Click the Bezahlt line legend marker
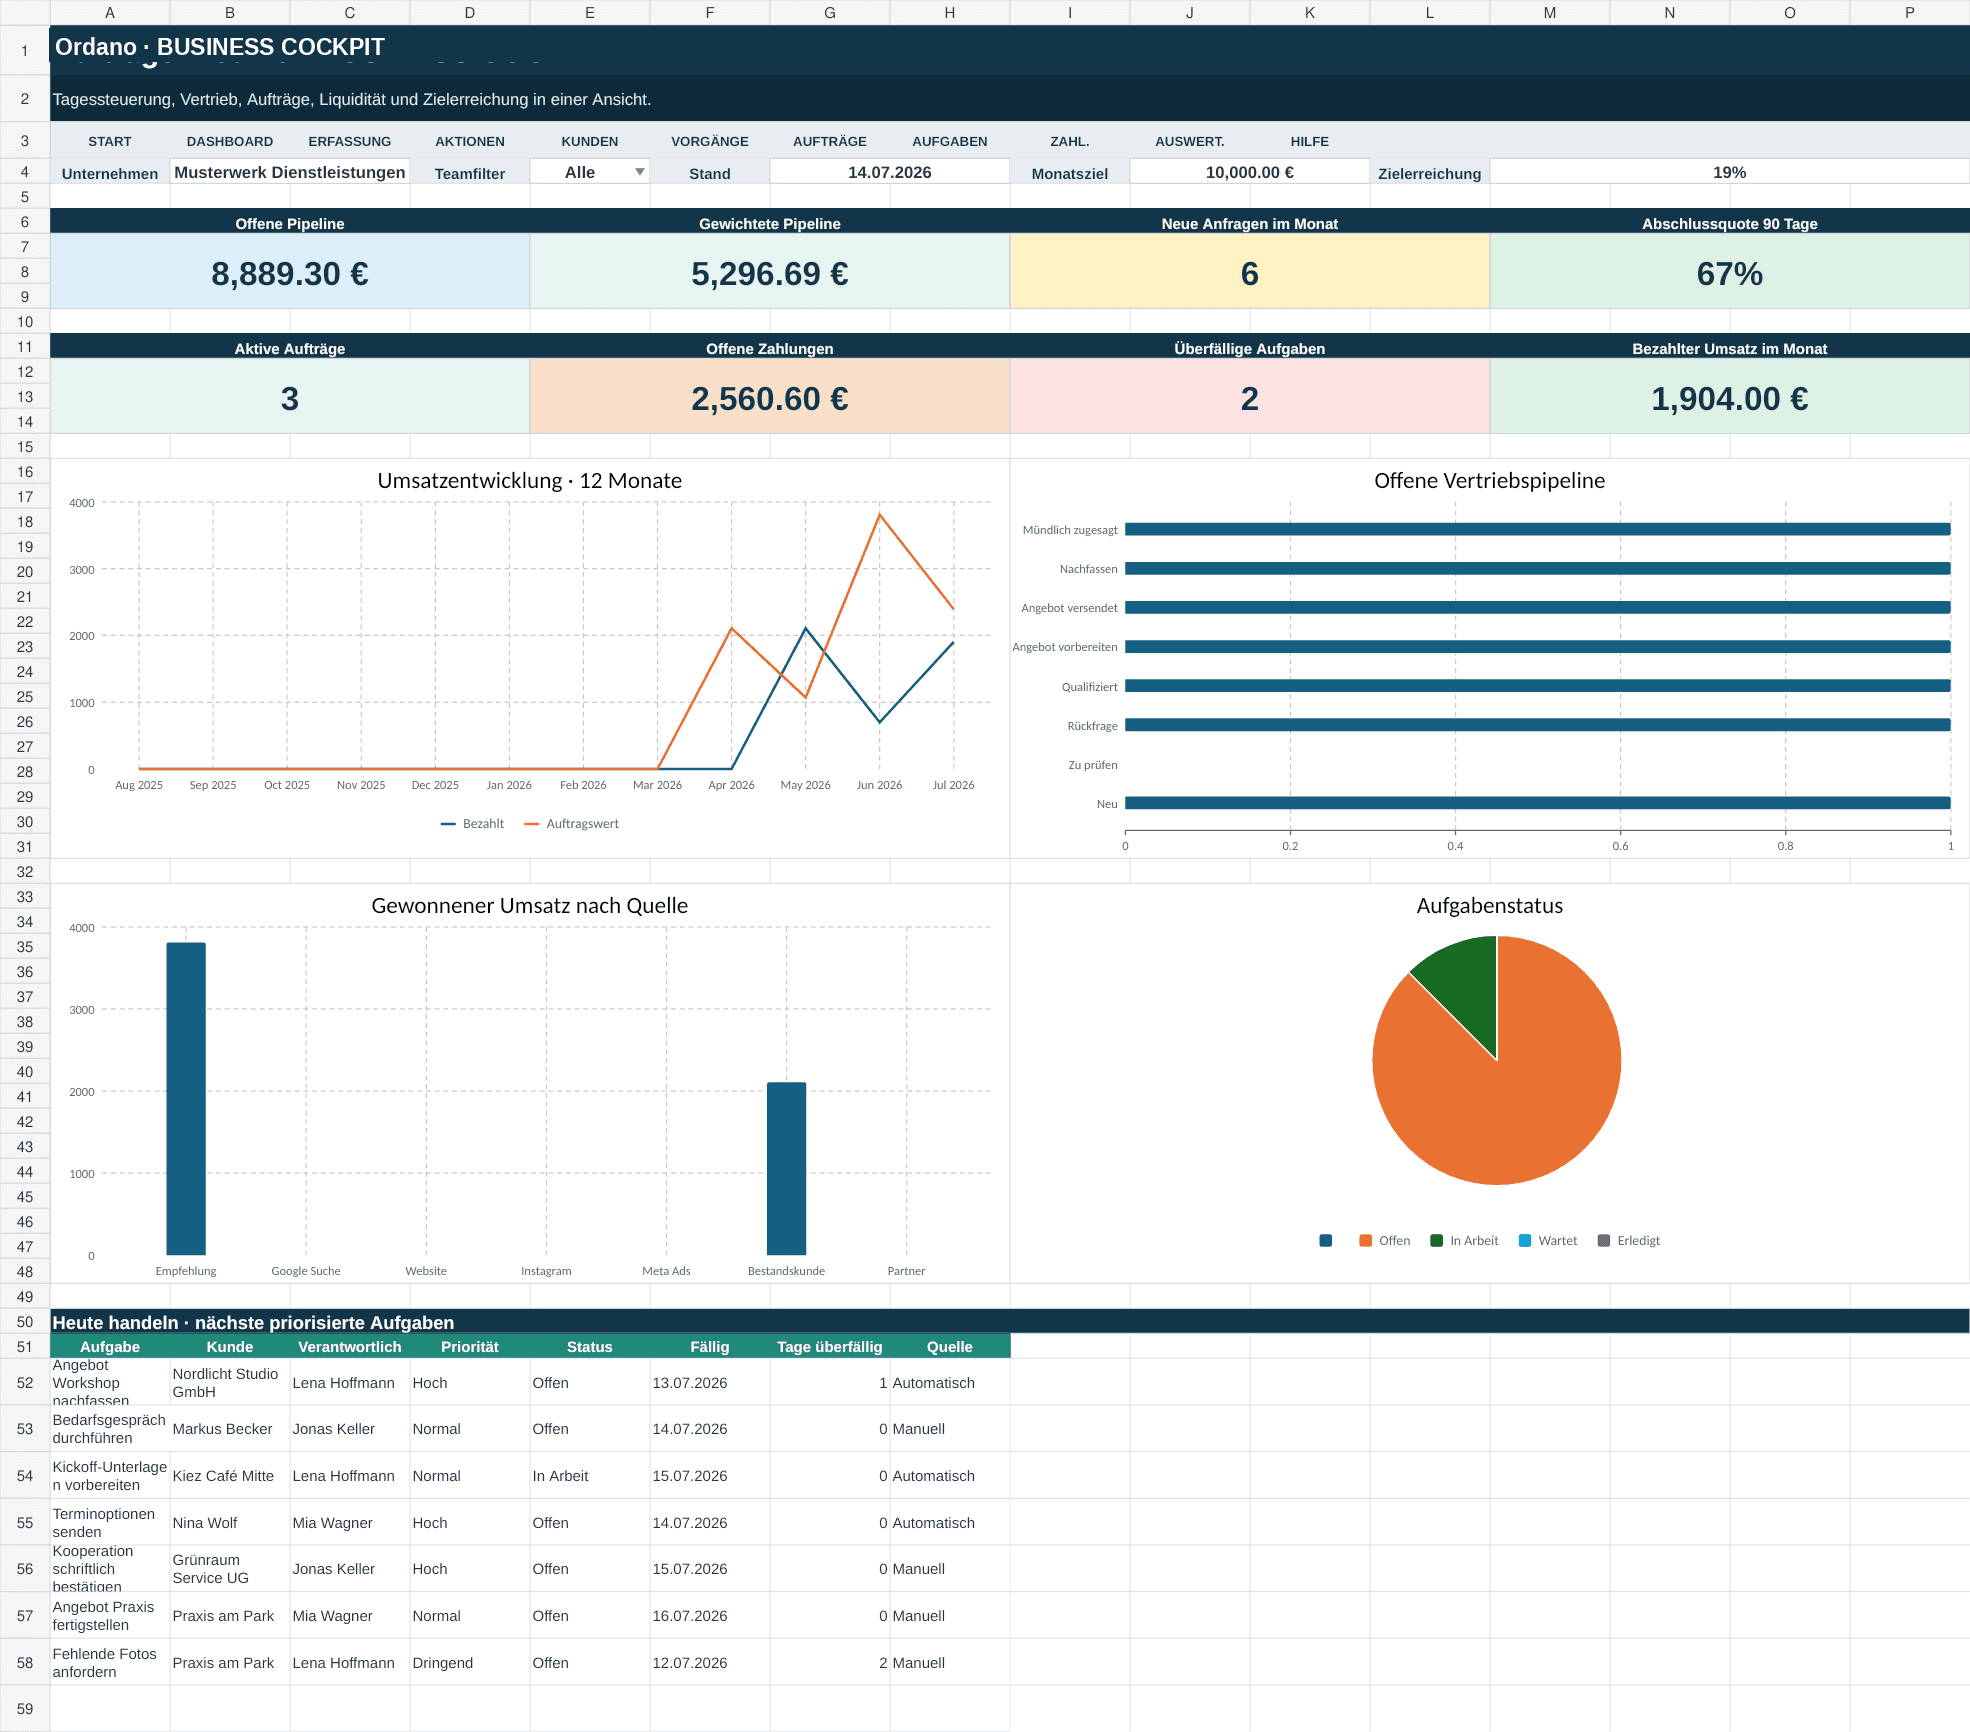The image size is (1970, 1732). tap(448, 824)
